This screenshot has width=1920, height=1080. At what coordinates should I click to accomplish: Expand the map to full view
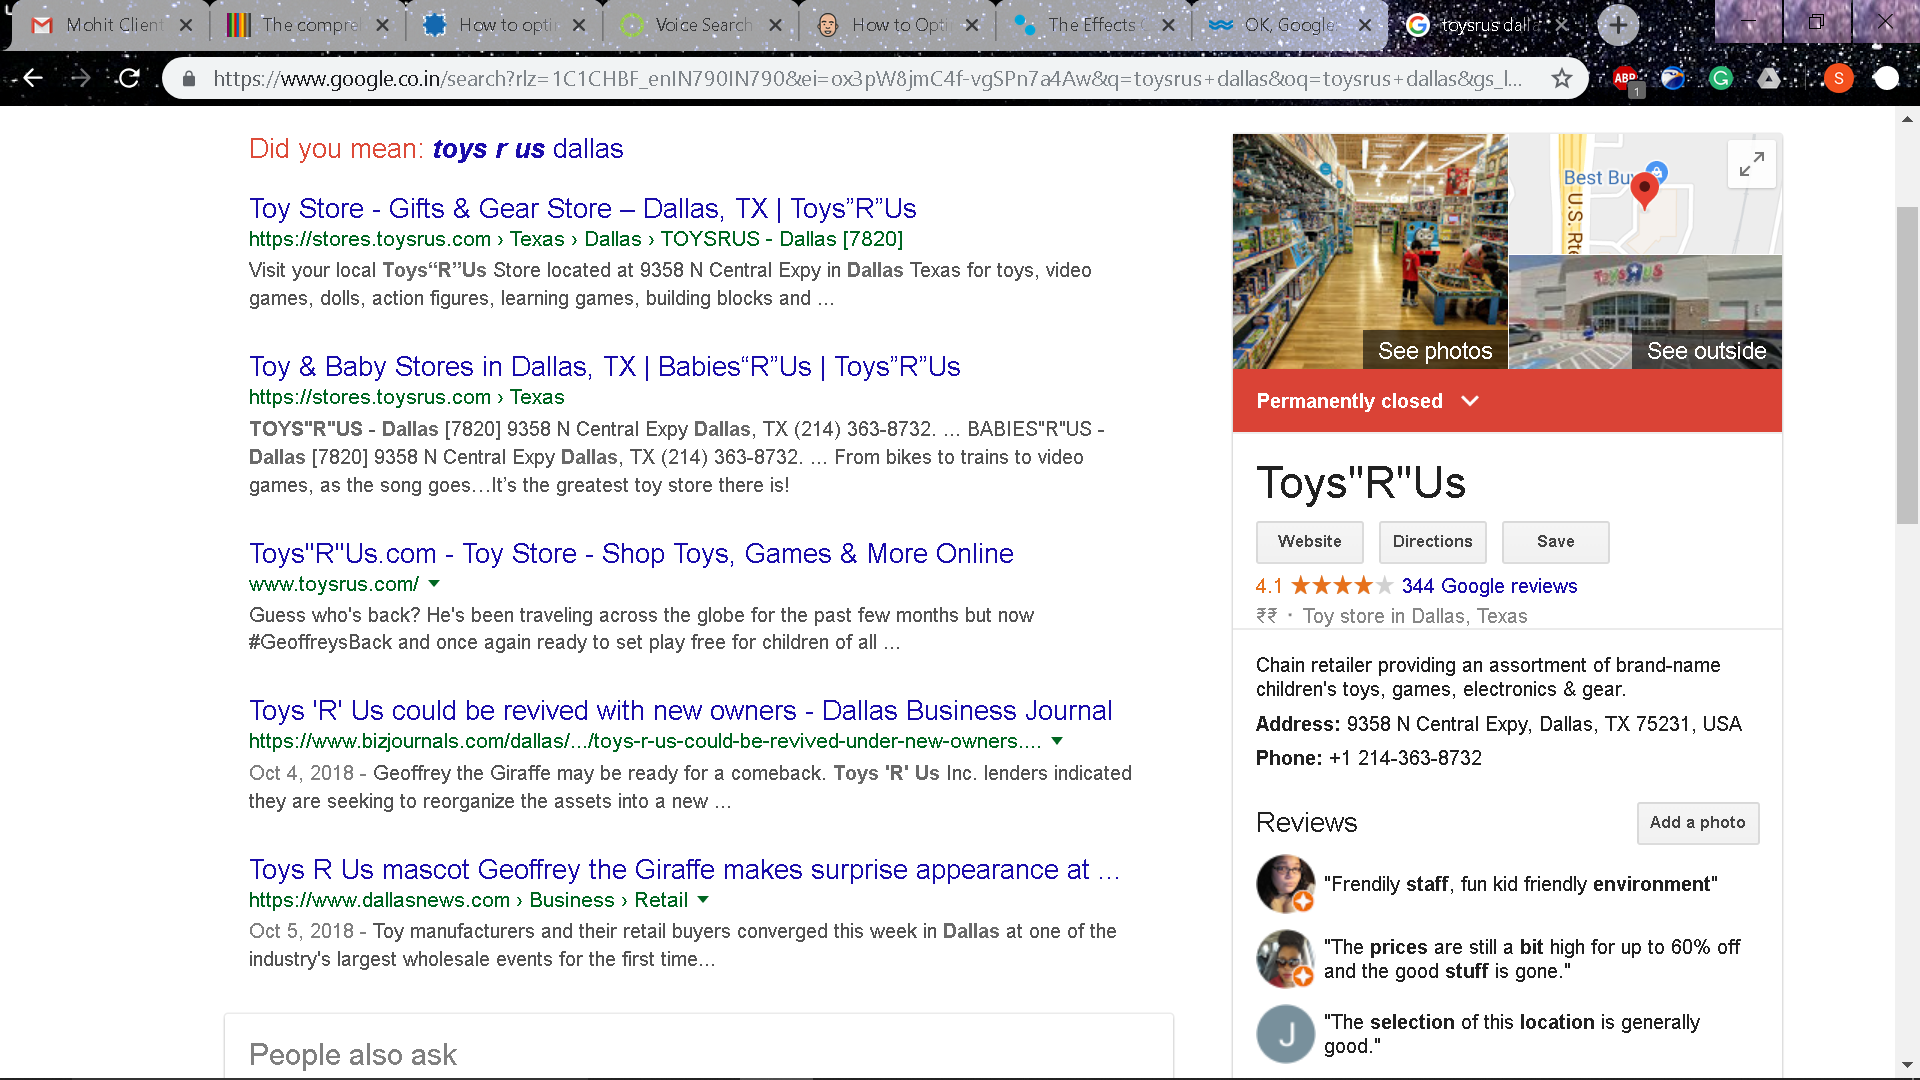(x=1751, y=164)
